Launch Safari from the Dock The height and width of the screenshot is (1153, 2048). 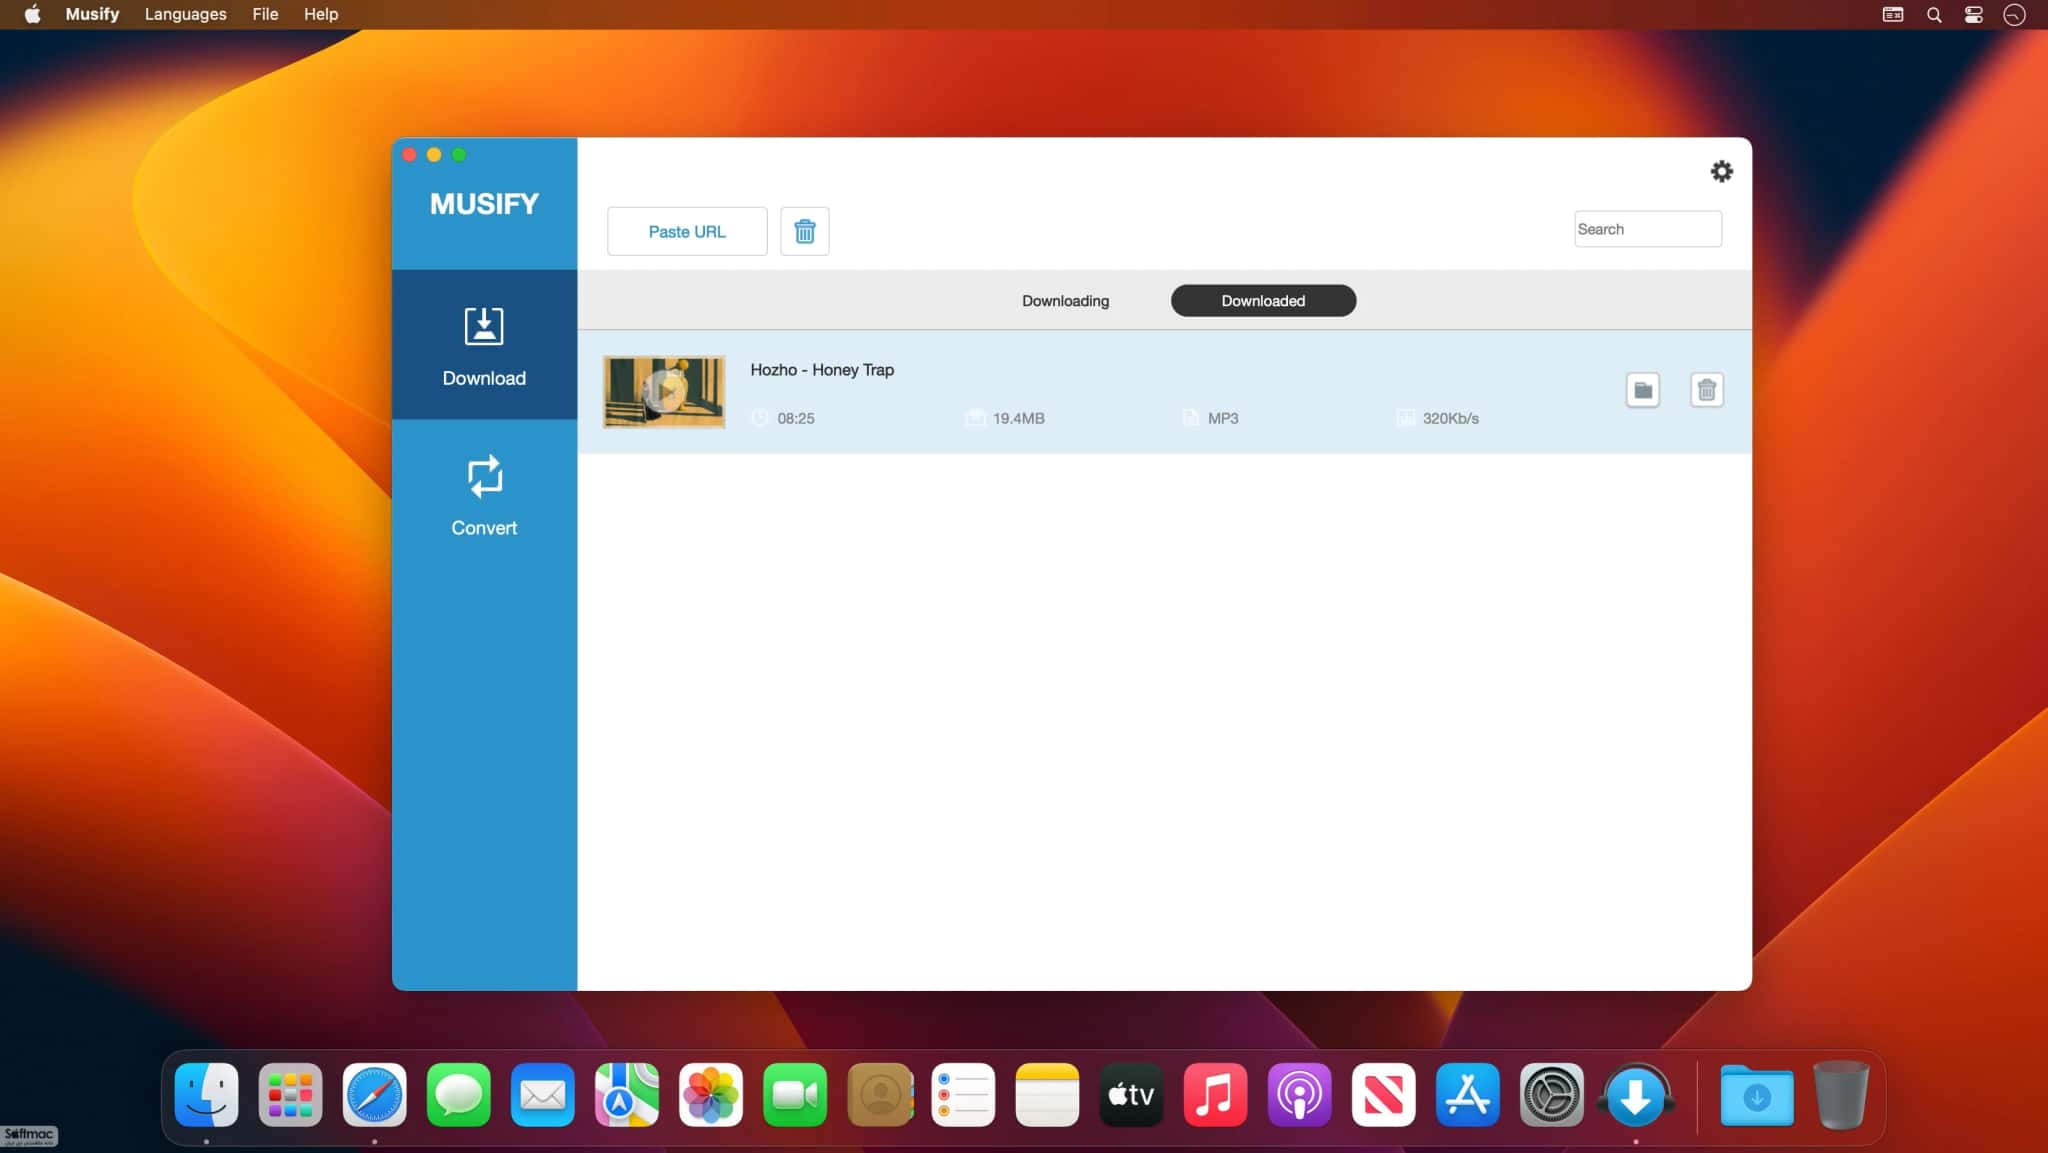375,1095
